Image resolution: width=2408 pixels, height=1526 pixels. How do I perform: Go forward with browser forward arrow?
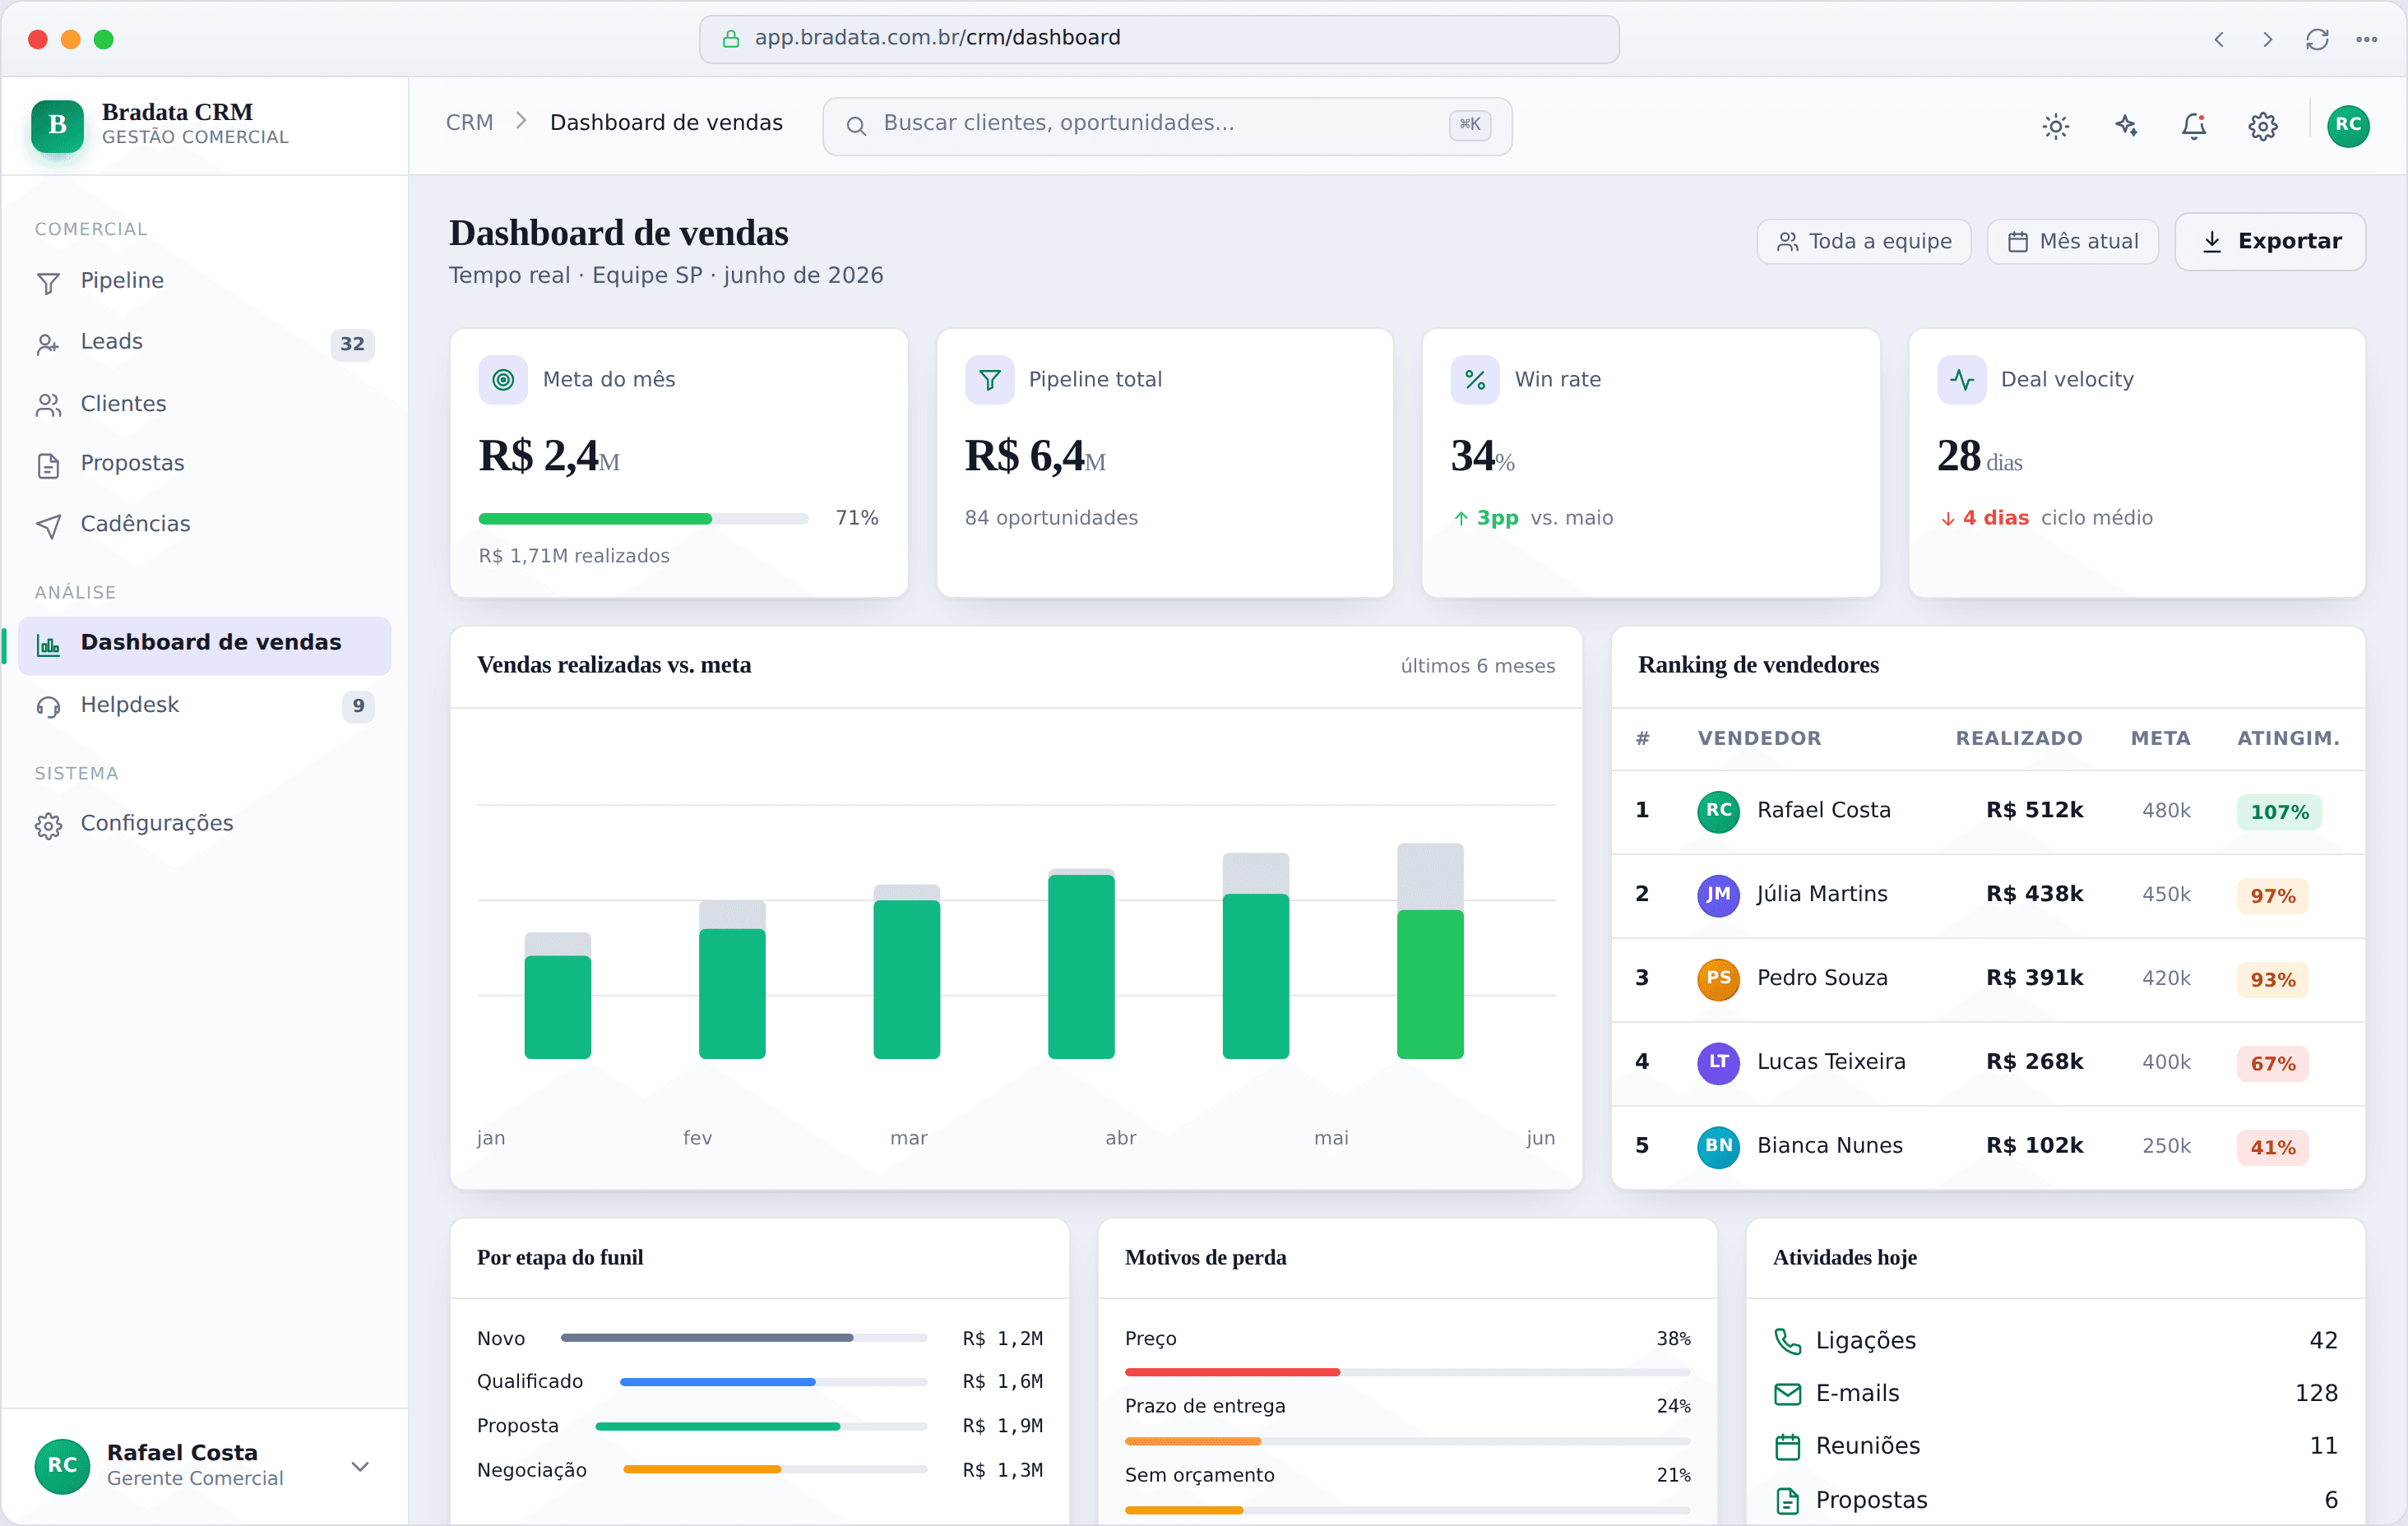pyautogui.click(x=2267, y=39)
